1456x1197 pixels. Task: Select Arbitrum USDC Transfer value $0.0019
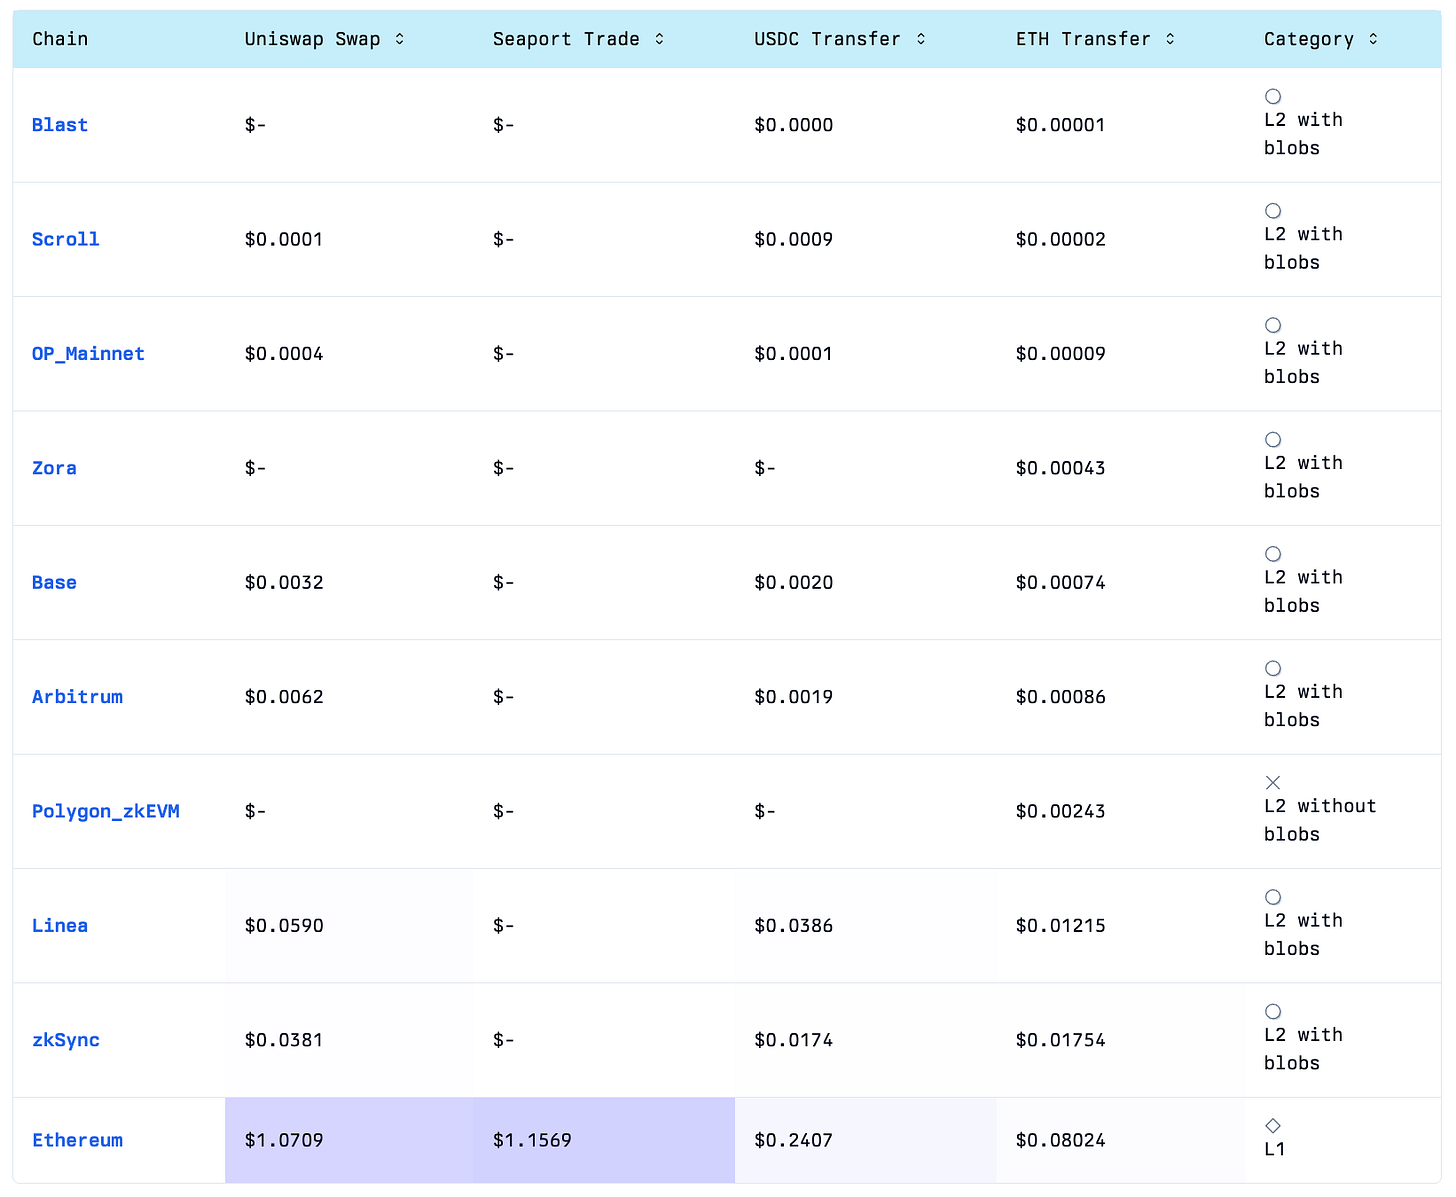(x=793, y=697)
